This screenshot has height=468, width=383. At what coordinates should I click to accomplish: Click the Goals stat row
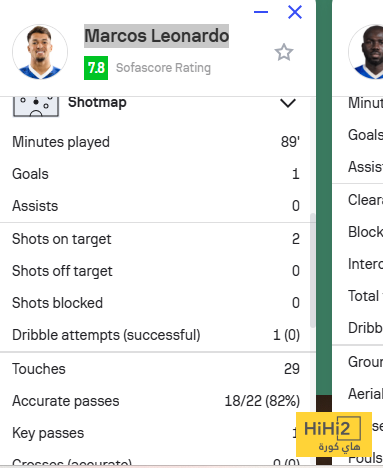click(156, 174)
